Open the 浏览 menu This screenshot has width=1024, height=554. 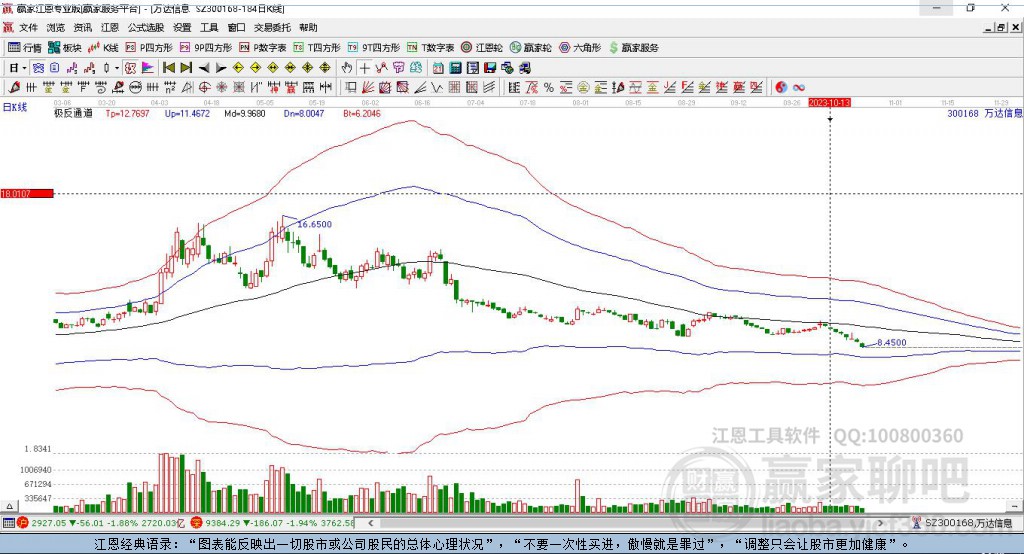click(x=56, y=27)
